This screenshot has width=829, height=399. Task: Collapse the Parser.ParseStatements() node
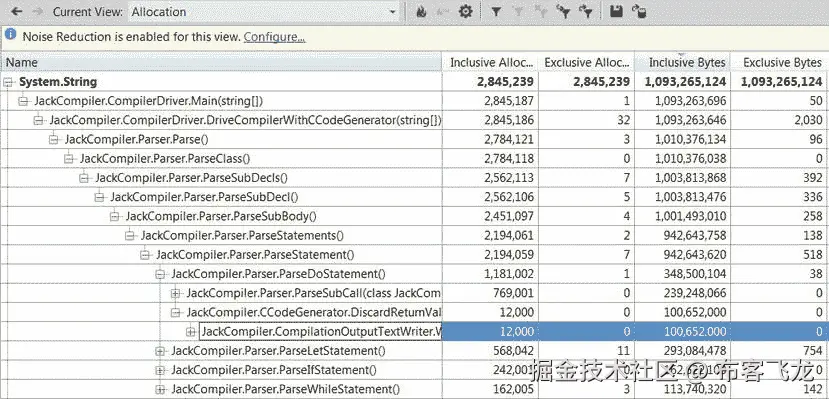tap(130, 236)
